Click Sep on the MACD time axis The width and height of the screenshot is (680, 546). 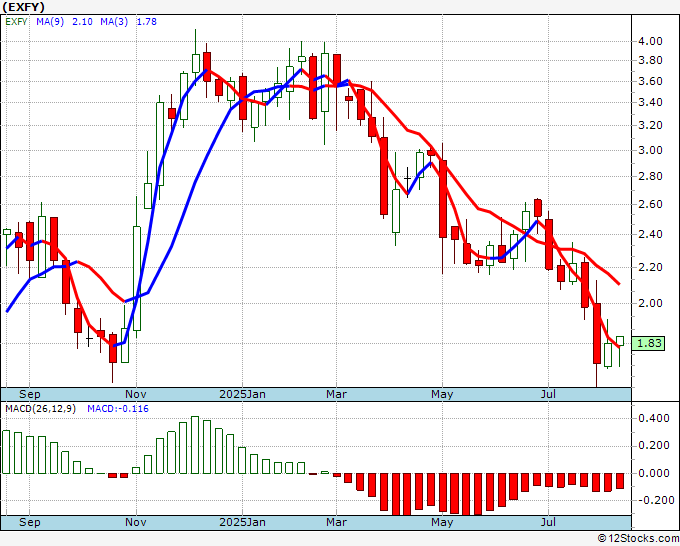pyautogui.click(x=29, y=522)
